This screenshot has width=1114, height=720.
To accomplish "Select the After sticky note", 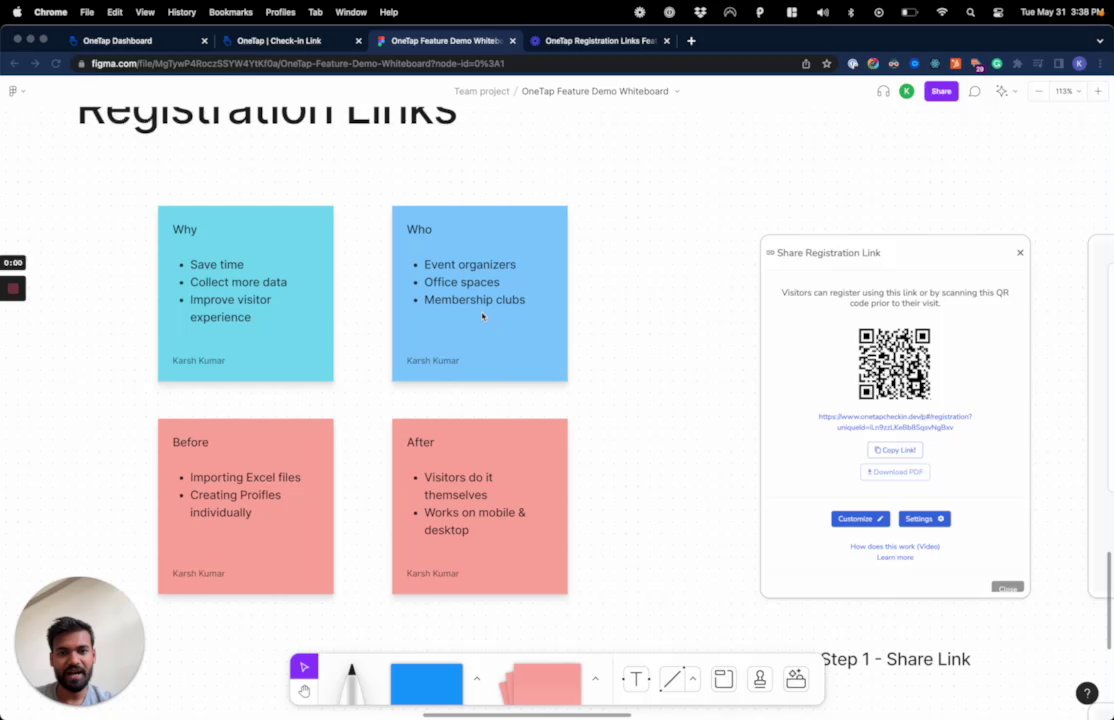I will (x=480, y=506).
